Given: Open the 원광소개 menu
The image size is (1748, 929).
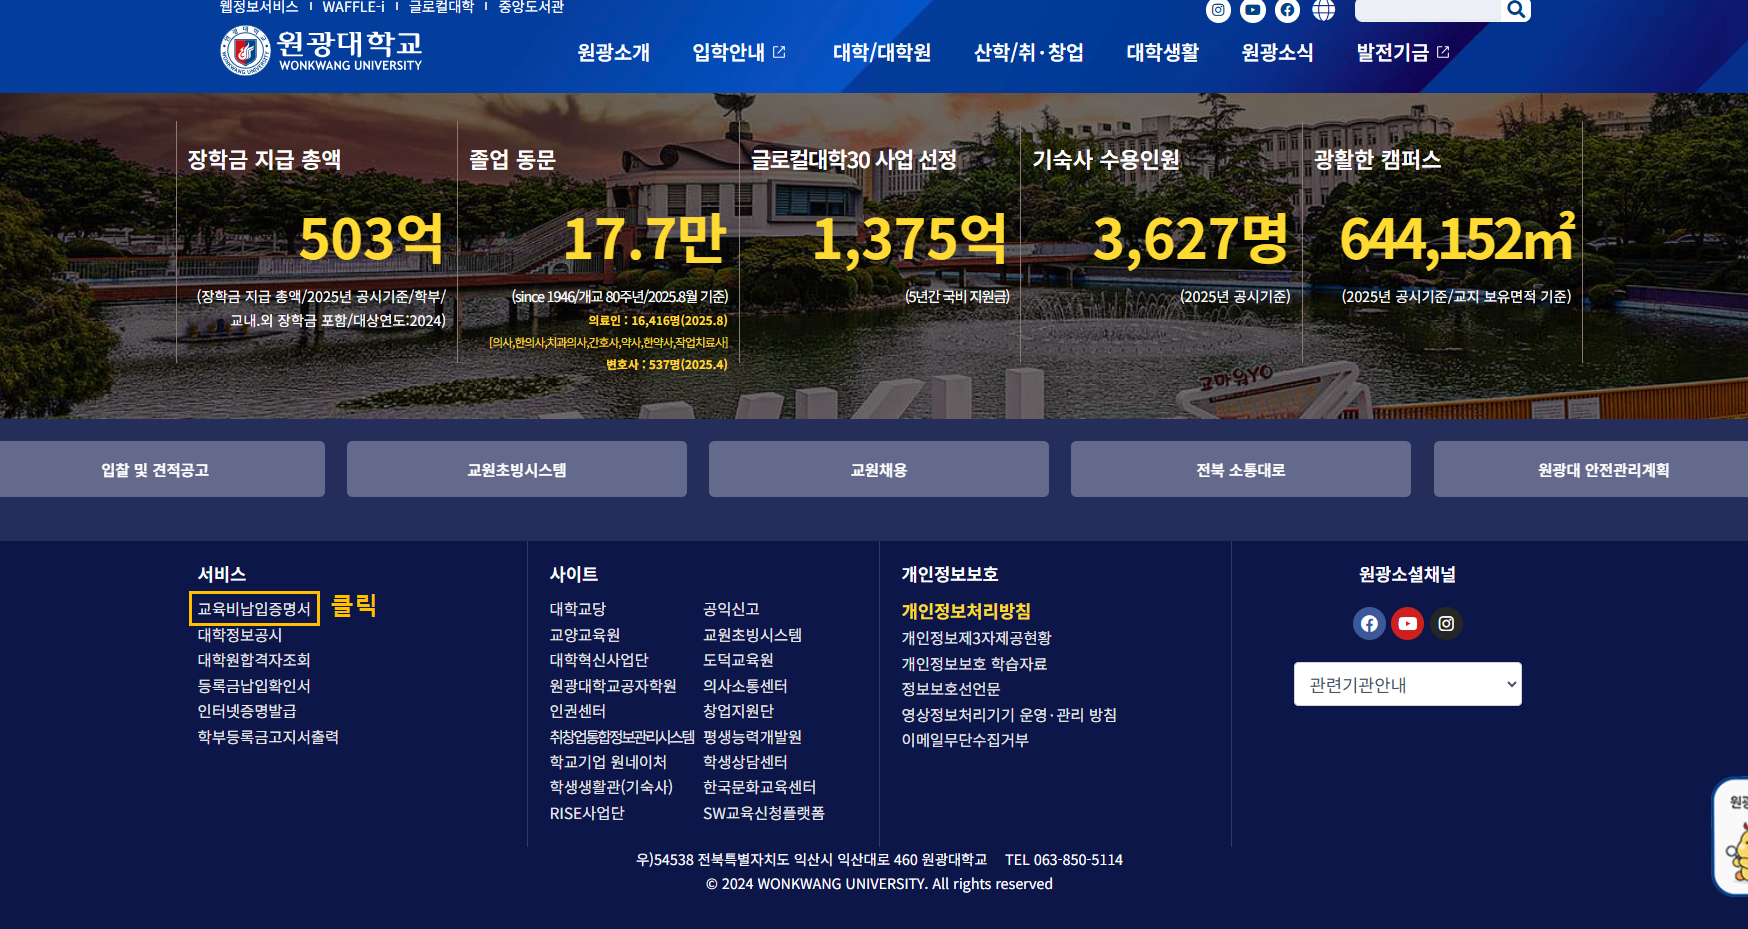Looking at the screenshot, I should pyautogui.click(x=613, y=53).
